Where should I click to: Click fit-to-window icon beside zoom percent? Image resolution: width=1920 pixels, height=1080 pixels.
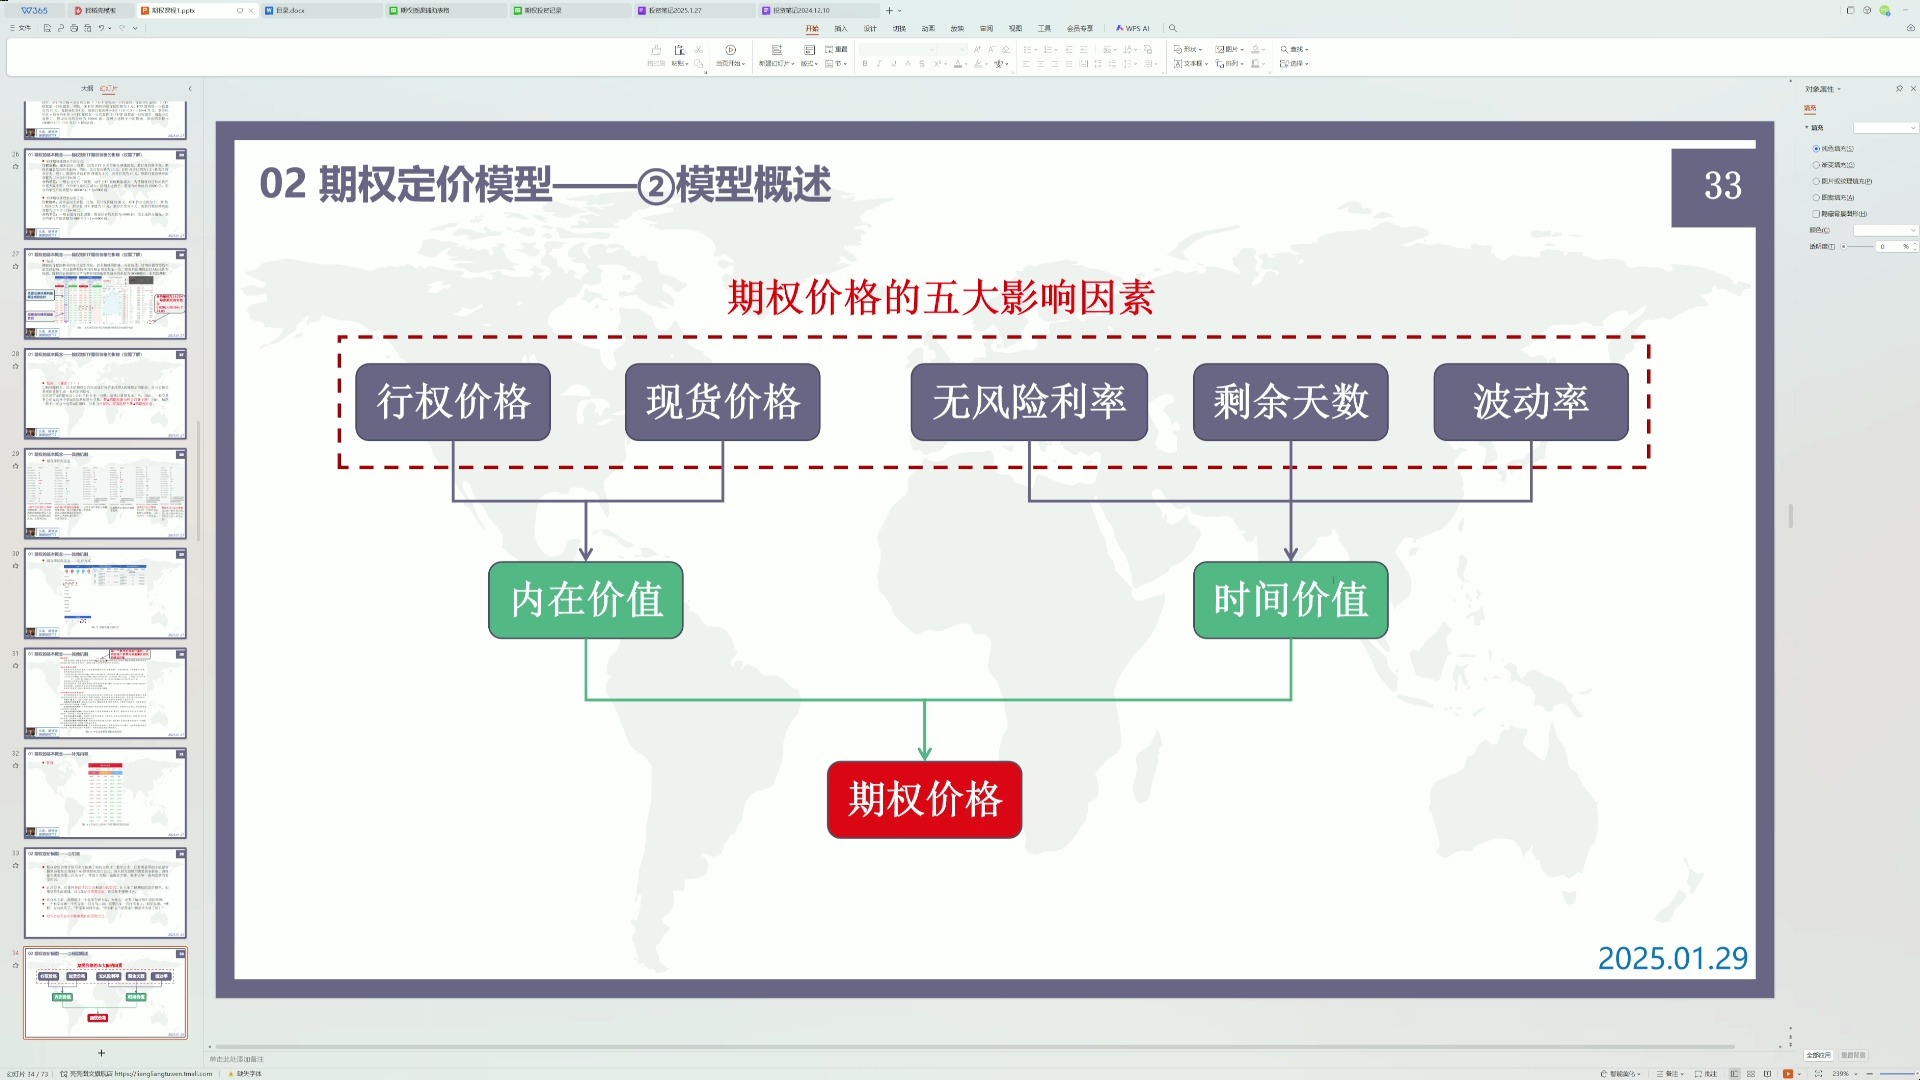(x=1817, y=1073)
